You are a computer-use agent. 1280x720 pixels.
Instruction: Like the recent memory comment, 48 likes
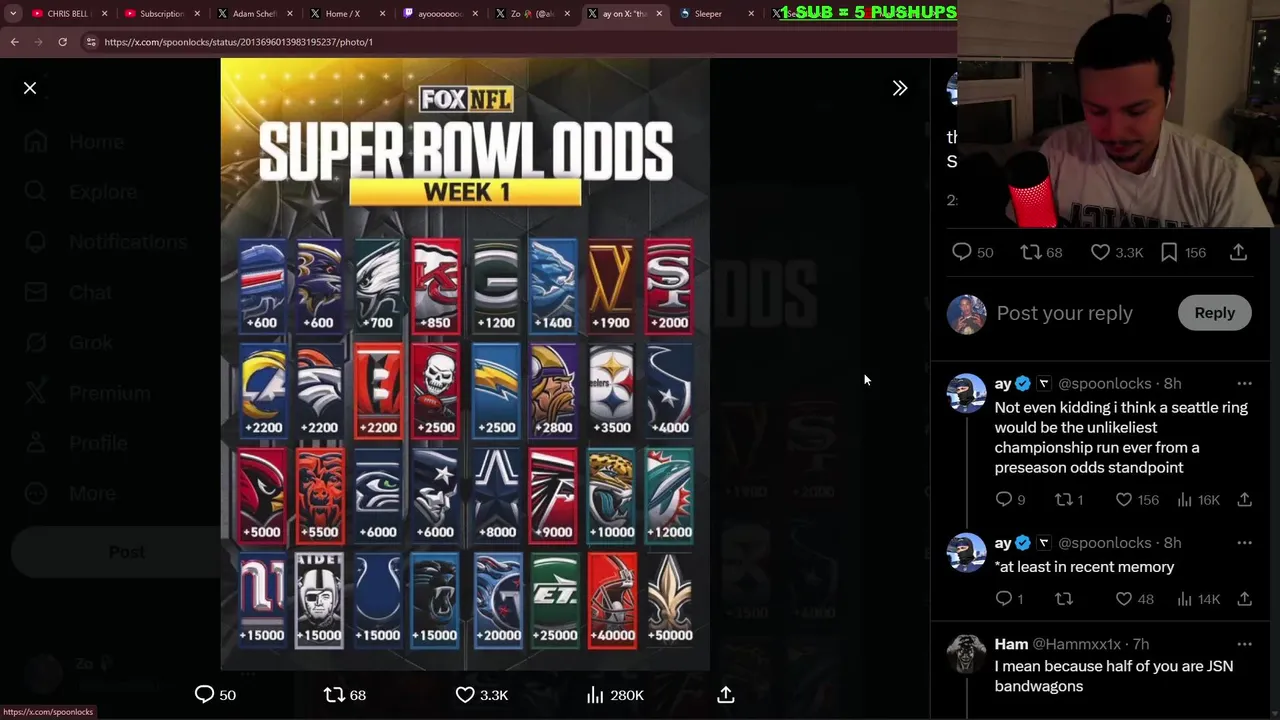pyautogui.click(x=1134, y=598)
